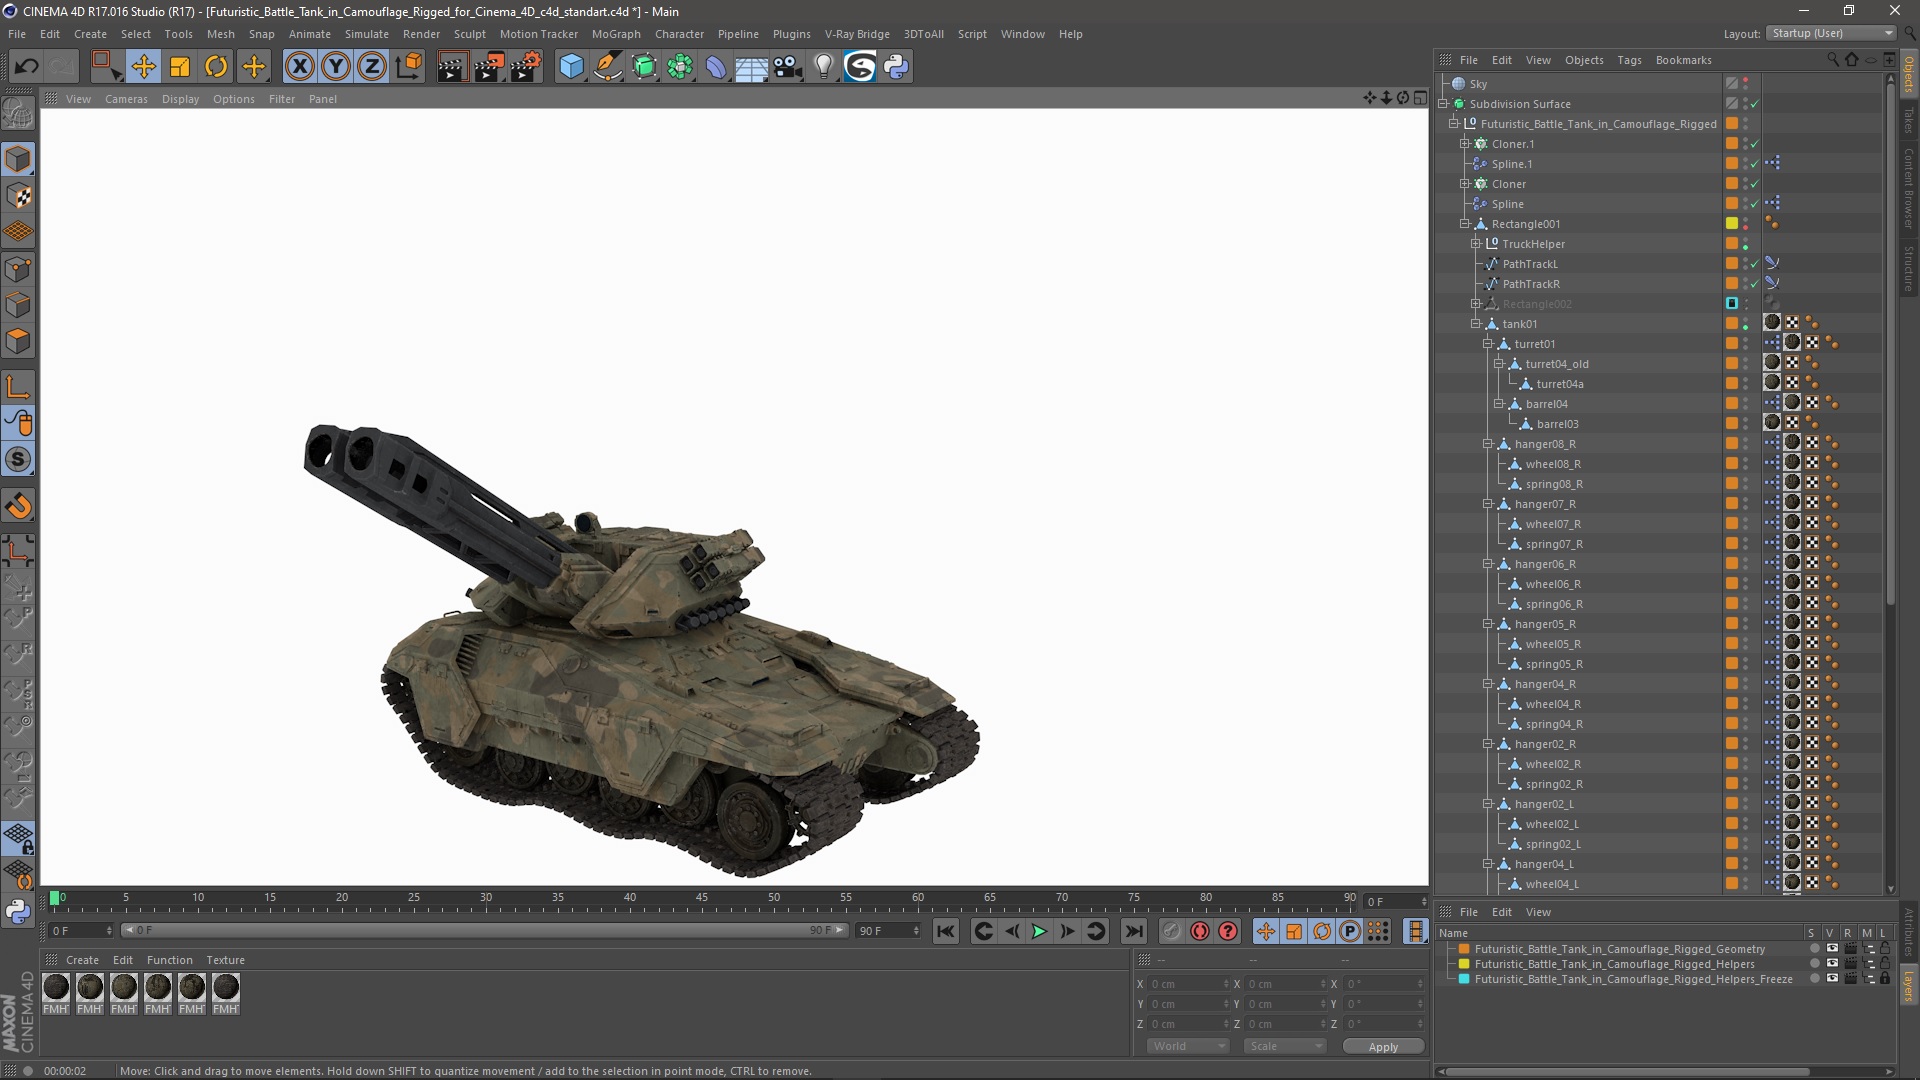Play the animation forward
Image resolution: width=1920 pixels, height=1080 pixels.
[x=1039, y=931]
